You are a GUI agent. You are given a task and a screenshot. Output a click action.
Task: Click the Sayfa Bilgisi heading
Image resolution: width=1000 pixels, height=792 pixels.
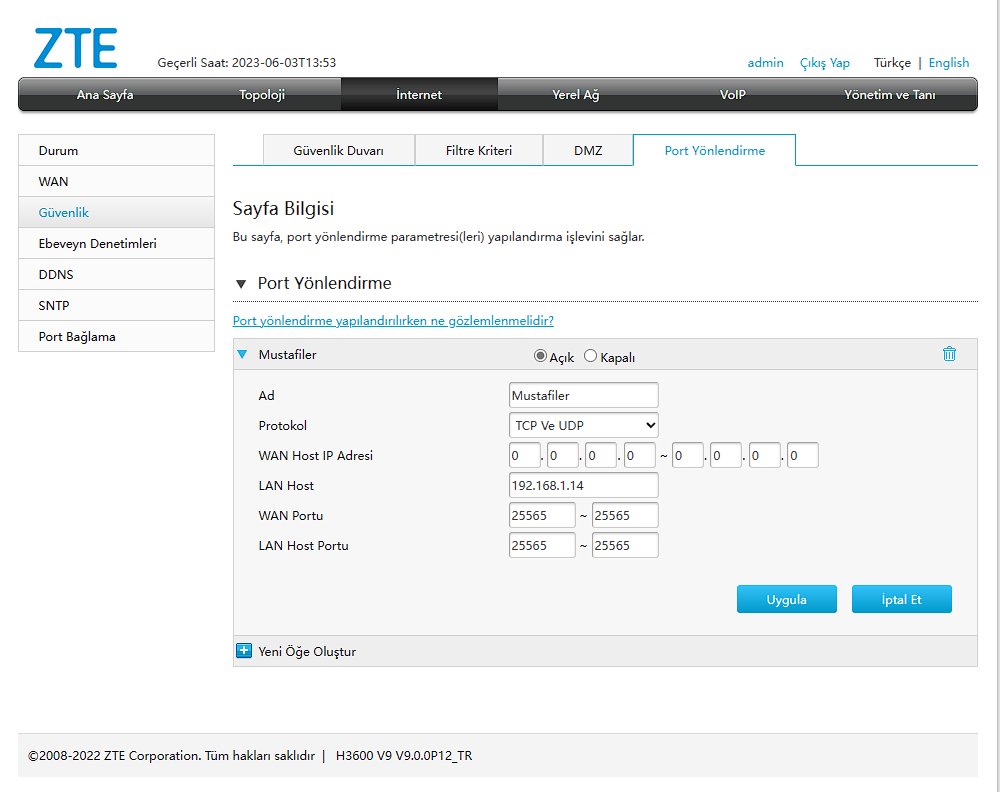tap(283, 209)
